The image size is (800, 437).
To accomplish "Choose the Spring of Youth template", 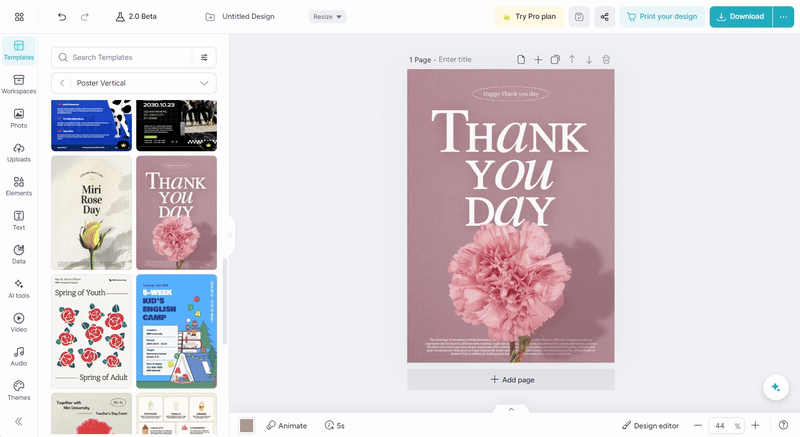I will point(91,331).
